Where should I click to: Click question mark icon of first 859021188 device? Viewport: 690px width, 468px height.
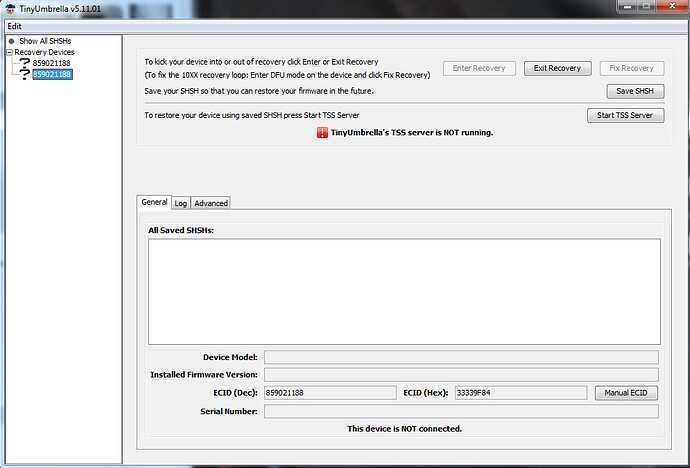pos(25,63)
